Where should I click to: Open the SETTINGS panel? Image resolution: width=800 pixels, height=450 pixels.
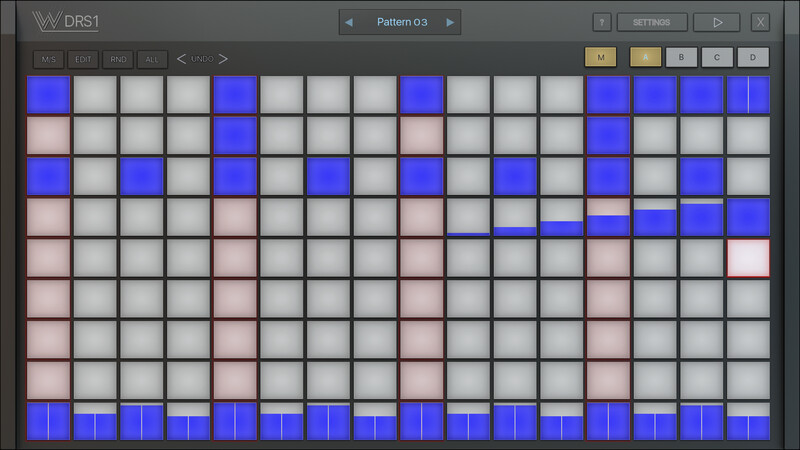pyautogui.click(x=652, y=22)
